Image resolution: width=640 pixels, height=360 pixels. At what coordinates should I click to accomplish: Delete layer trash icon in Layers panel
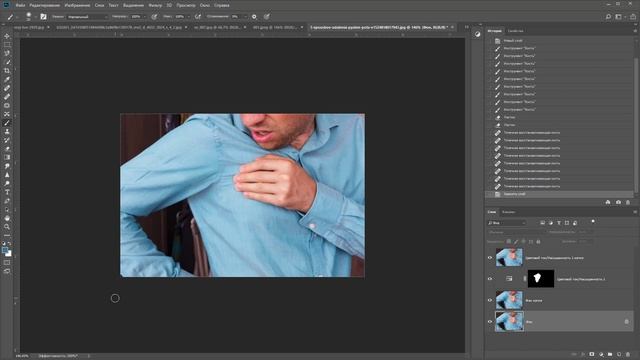(628, 354)
